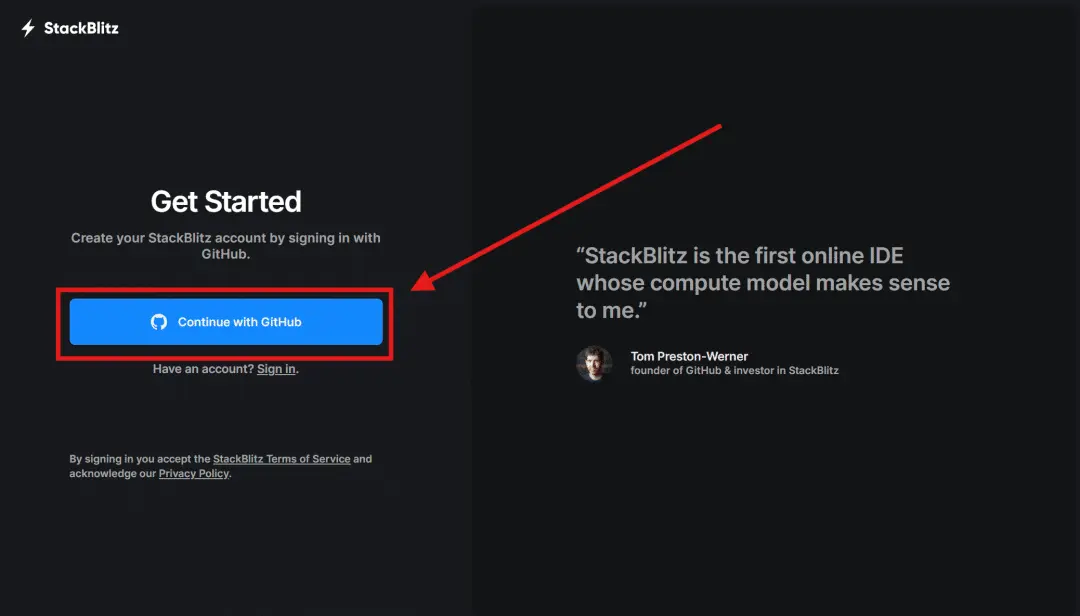Open the StackBlitz Terms of Service link
The width and height of the screenshot is (1080, 616).
[281, 459]
